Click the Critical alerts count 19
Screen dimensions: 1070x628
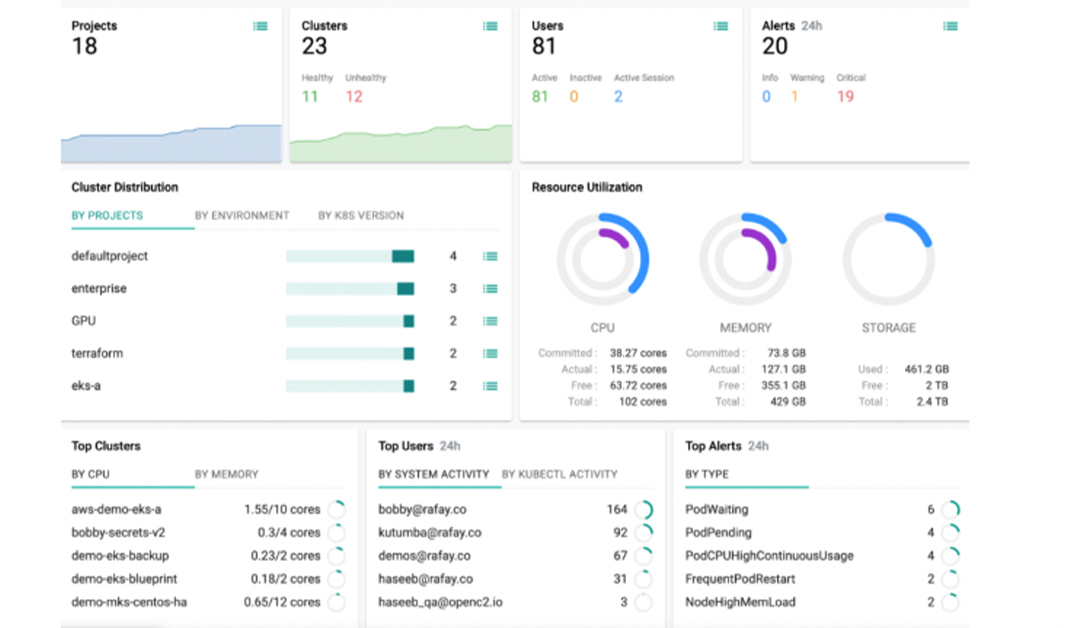[x=845, y=97]
